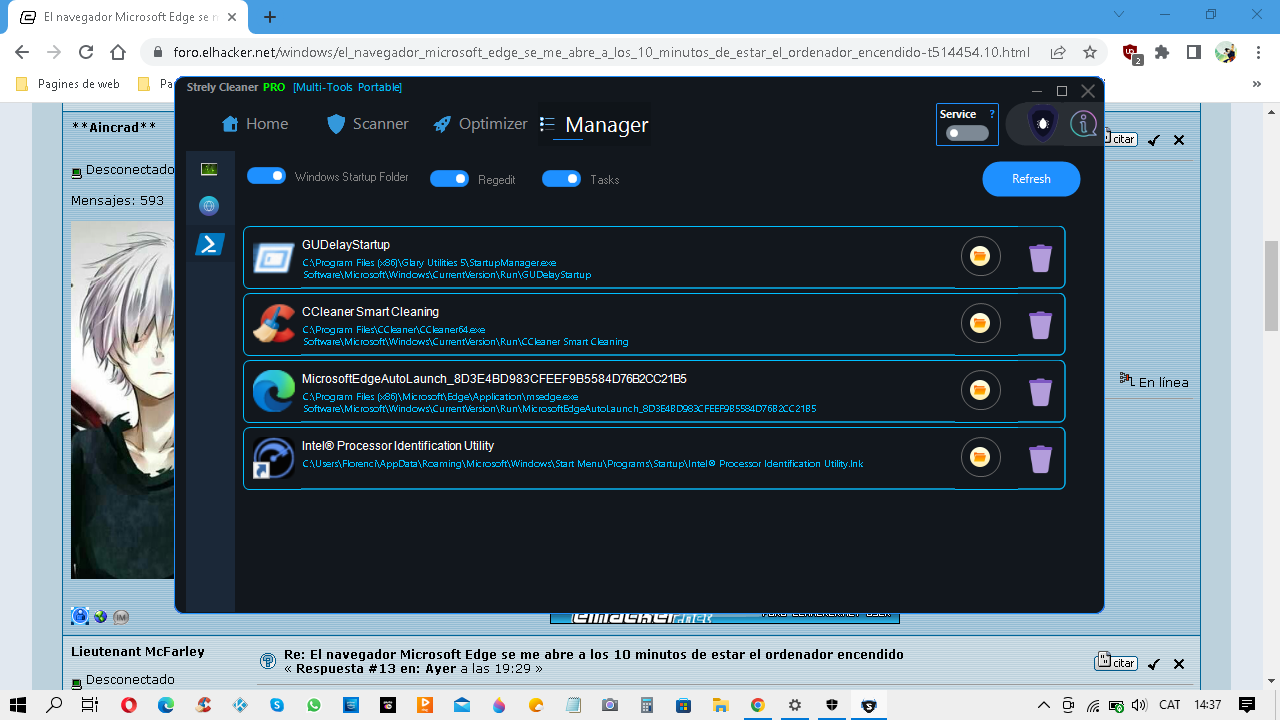Click the Chrome address bar URL
The image size is (1280, 720).
coord(601,52)
